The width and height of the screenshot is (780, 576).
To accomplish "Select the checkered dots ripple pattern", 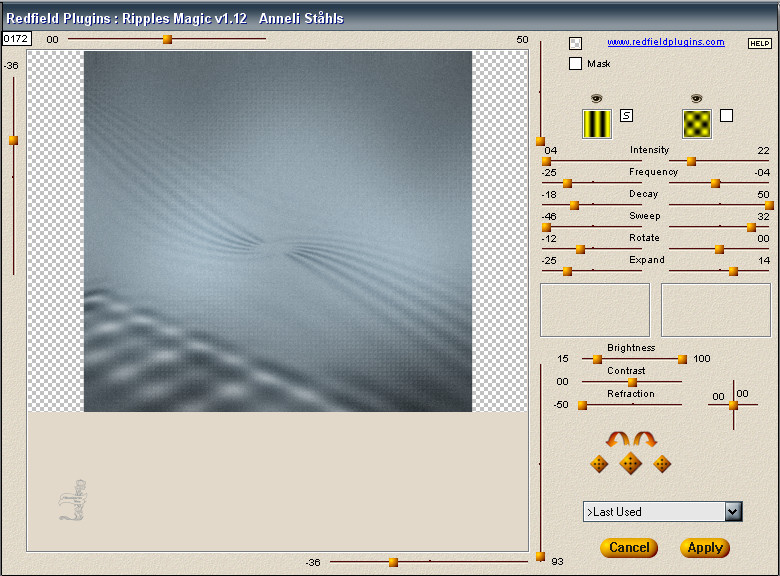I will [697, 124].
